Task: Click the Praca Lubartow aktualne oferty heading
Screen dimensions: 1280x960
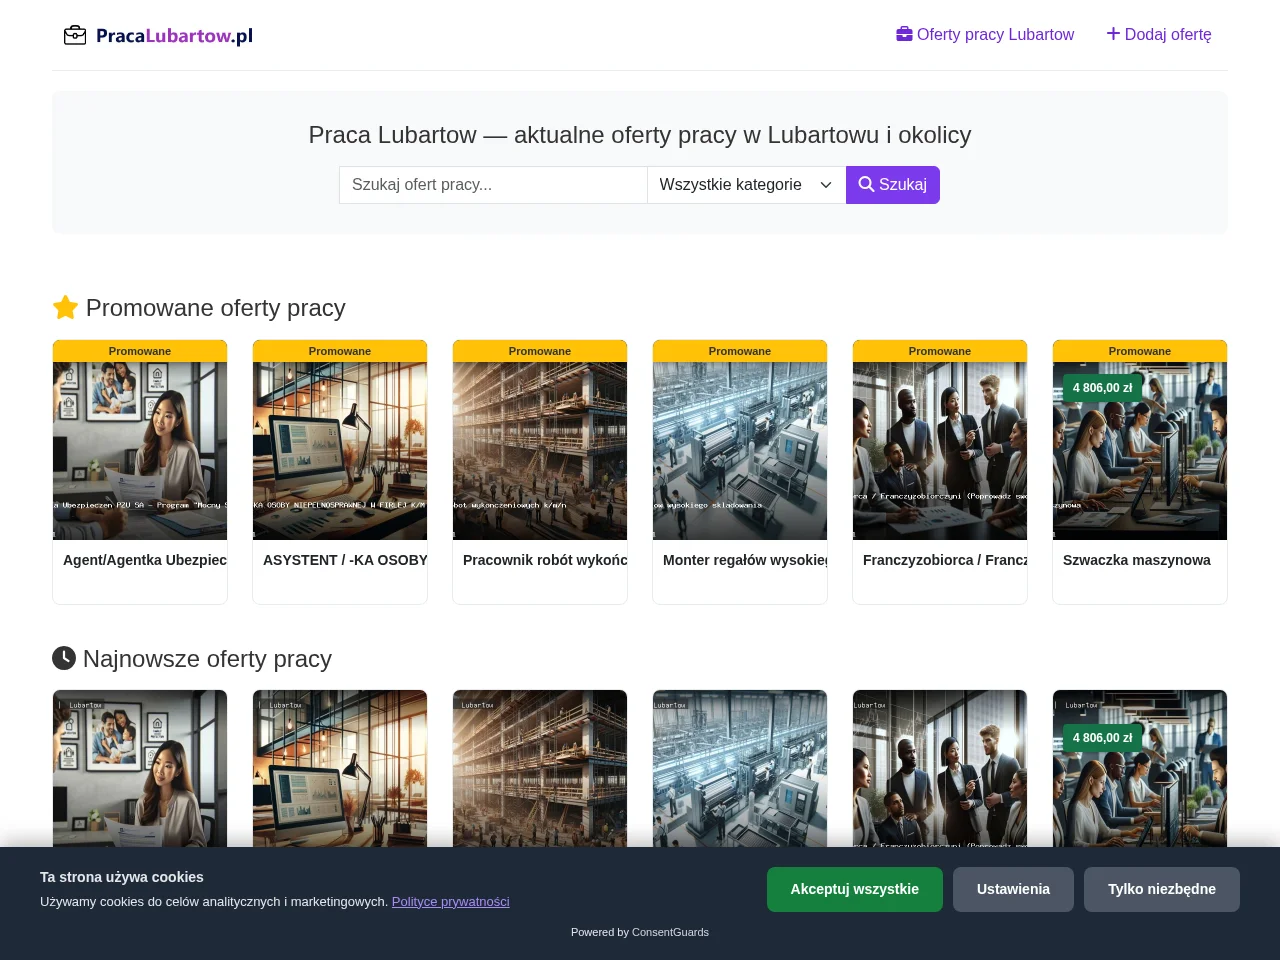Action: tap(640, 135)
